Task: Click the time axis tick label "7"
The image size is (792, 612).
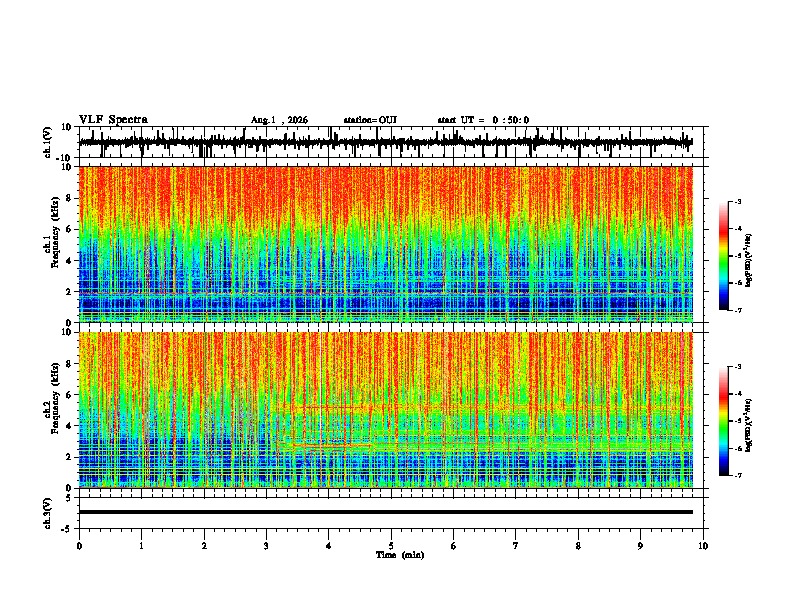Action: point(516,546)
